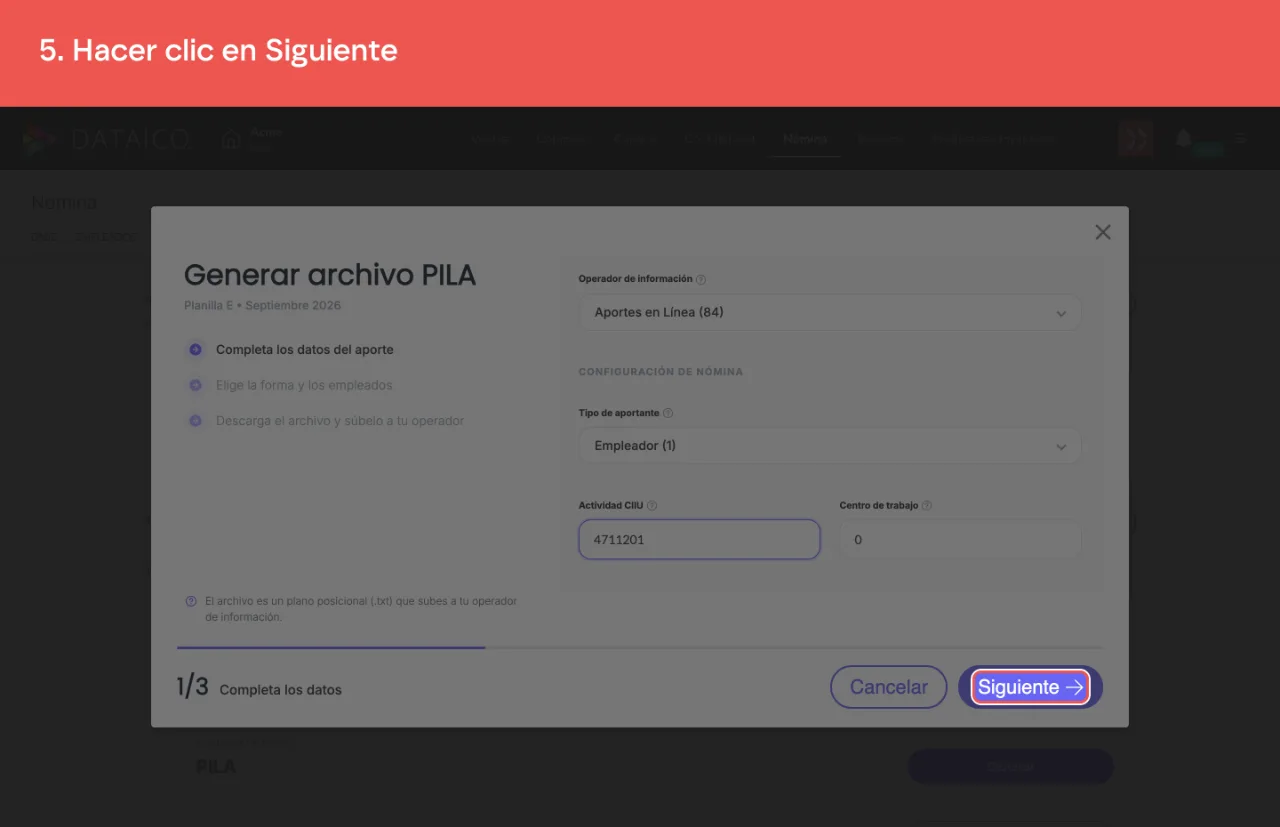Open the Centro de trabajo help icon
Screen dimensions: 1280x827
pos(927,506)
